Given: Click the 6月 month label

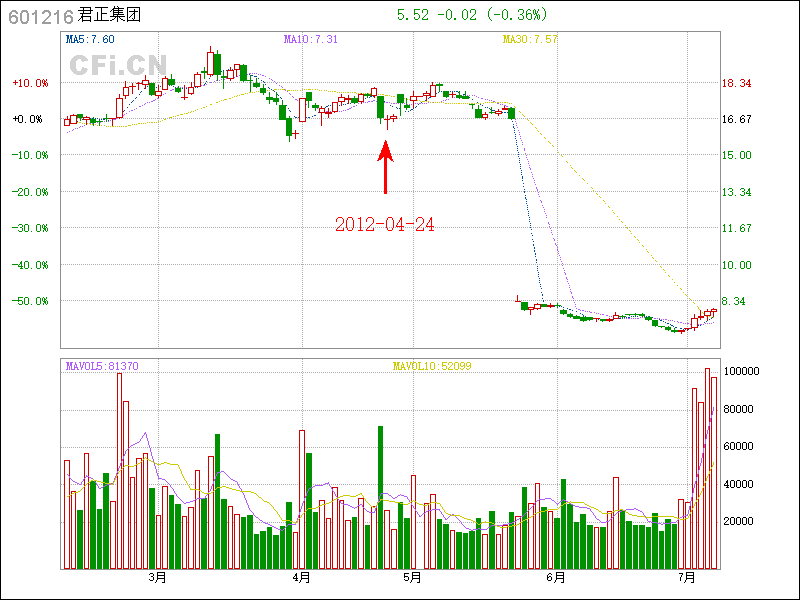Looking at the screenshot, I should point(556,578).
